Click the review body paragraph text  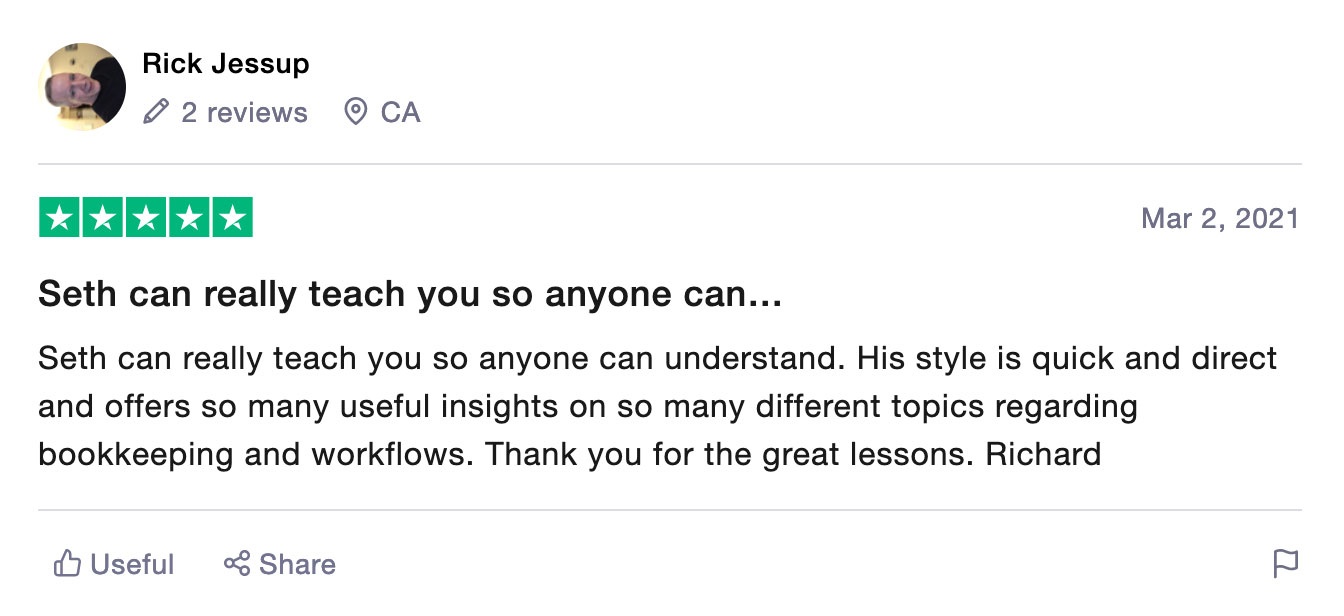(658, 406)
